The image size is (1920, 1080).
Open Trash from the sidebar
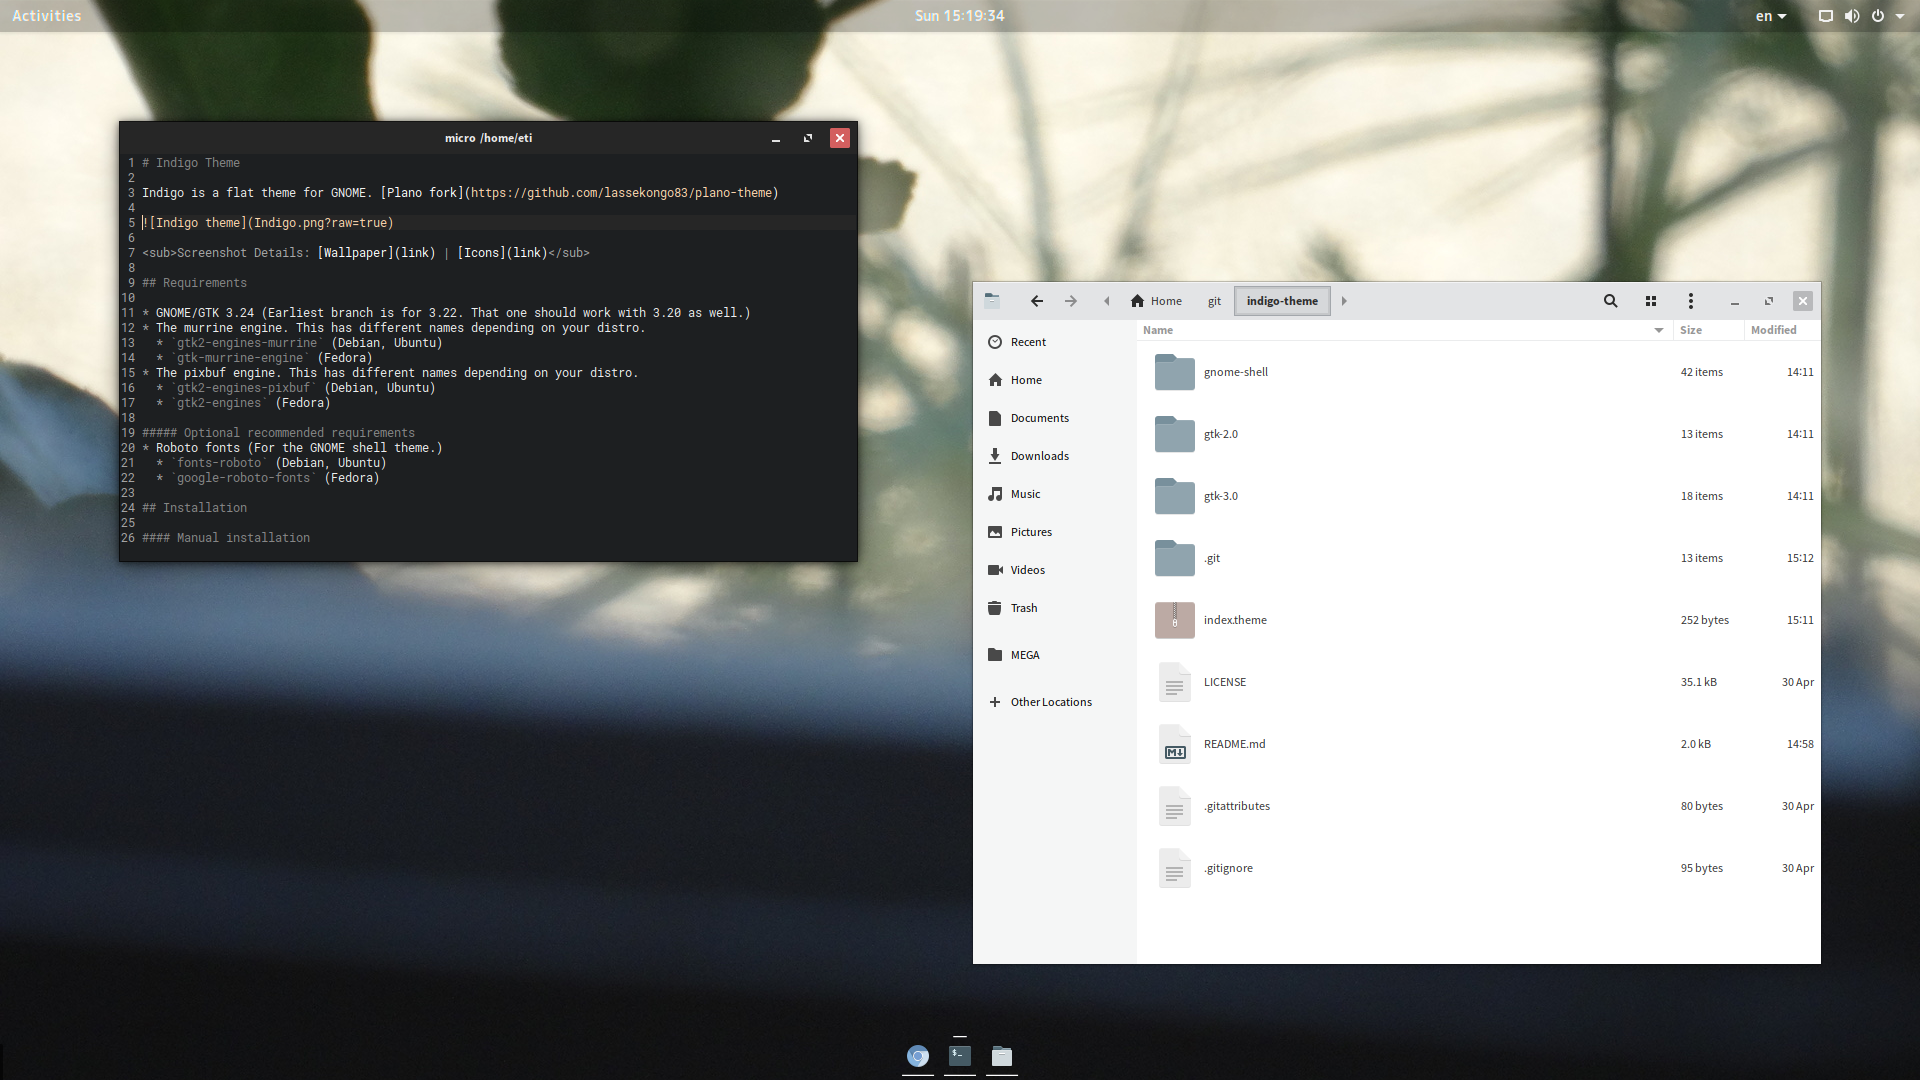tap(1023, 608)
